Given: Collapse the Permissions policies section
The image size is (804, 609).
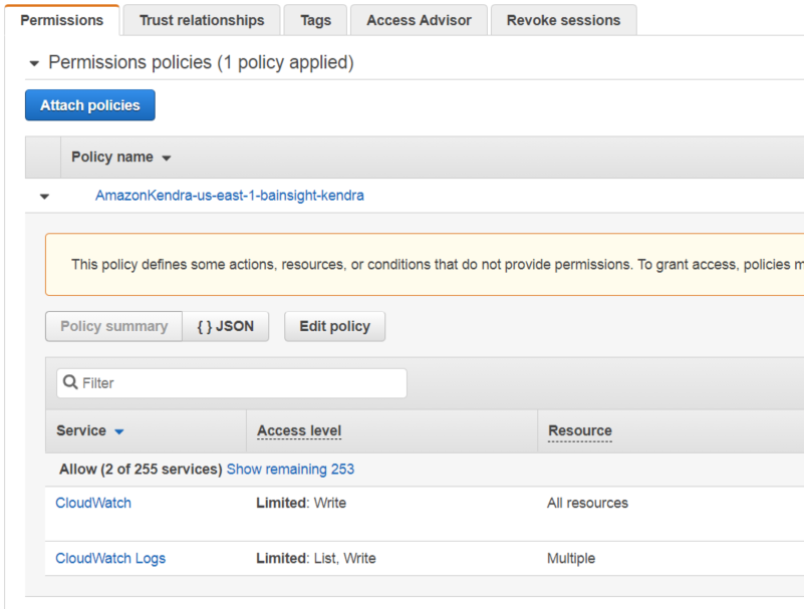Looking at the screenshot, I should pos(35,64).
